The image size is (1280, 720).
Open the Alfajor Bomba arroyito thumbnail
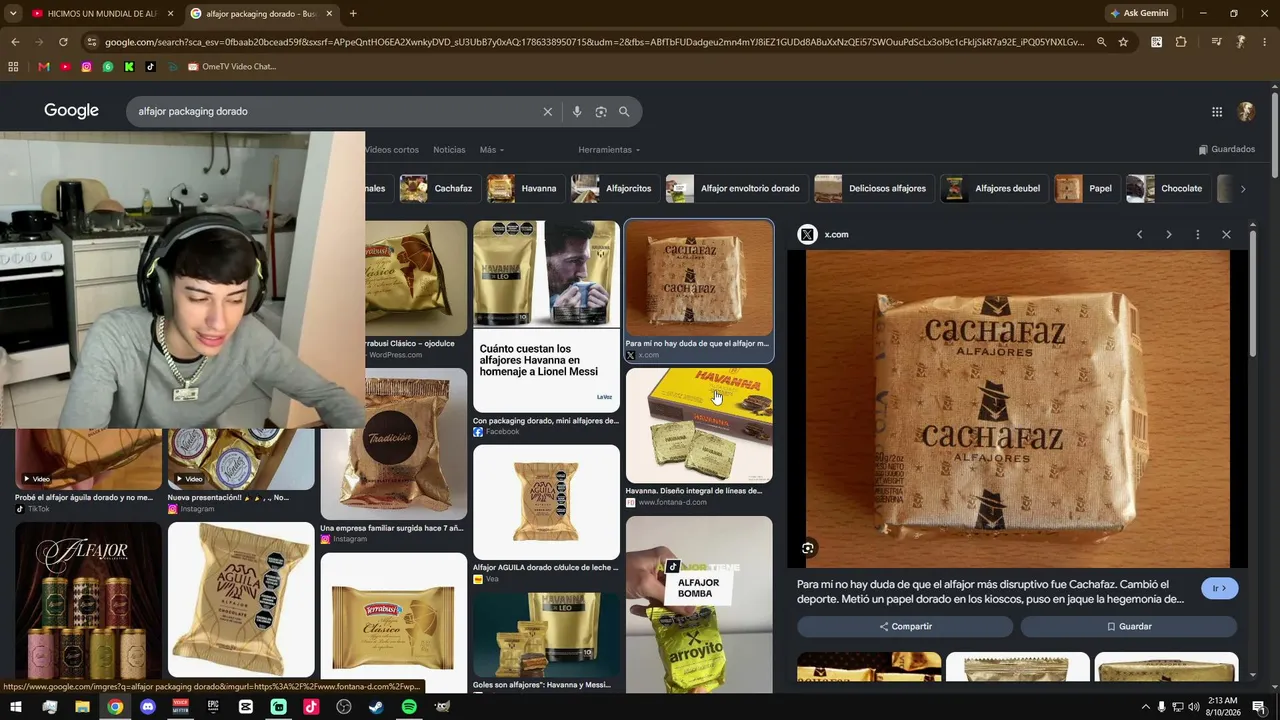699,604
